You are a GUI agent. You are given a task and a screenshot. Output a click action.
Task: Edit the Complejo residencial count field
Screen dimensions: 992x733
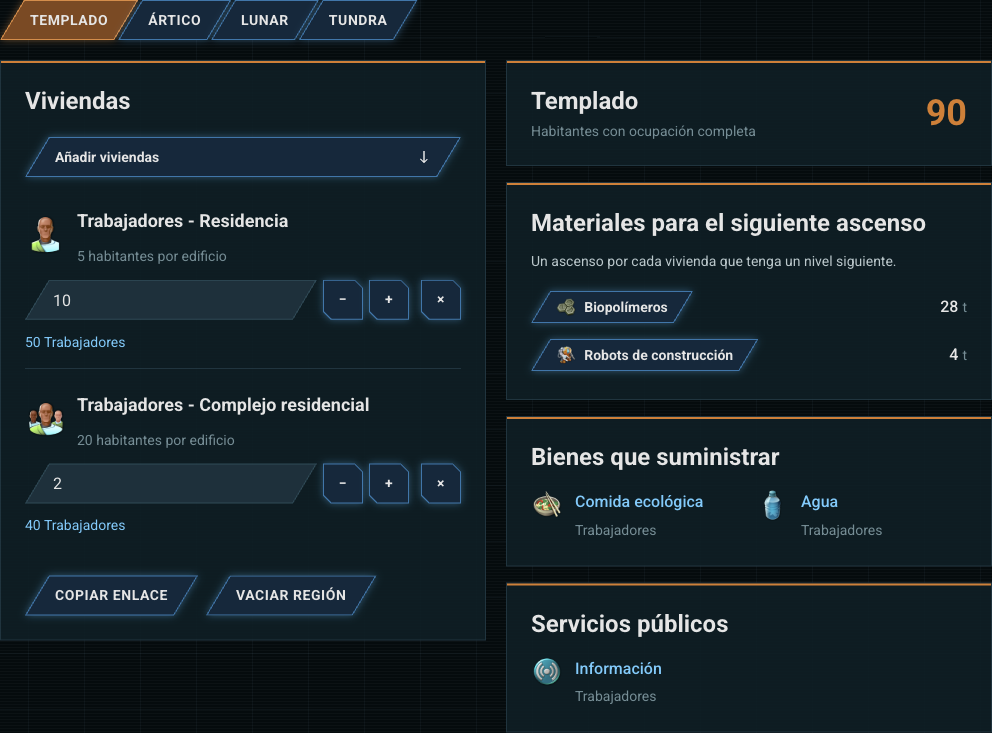[x=171, y=483]
